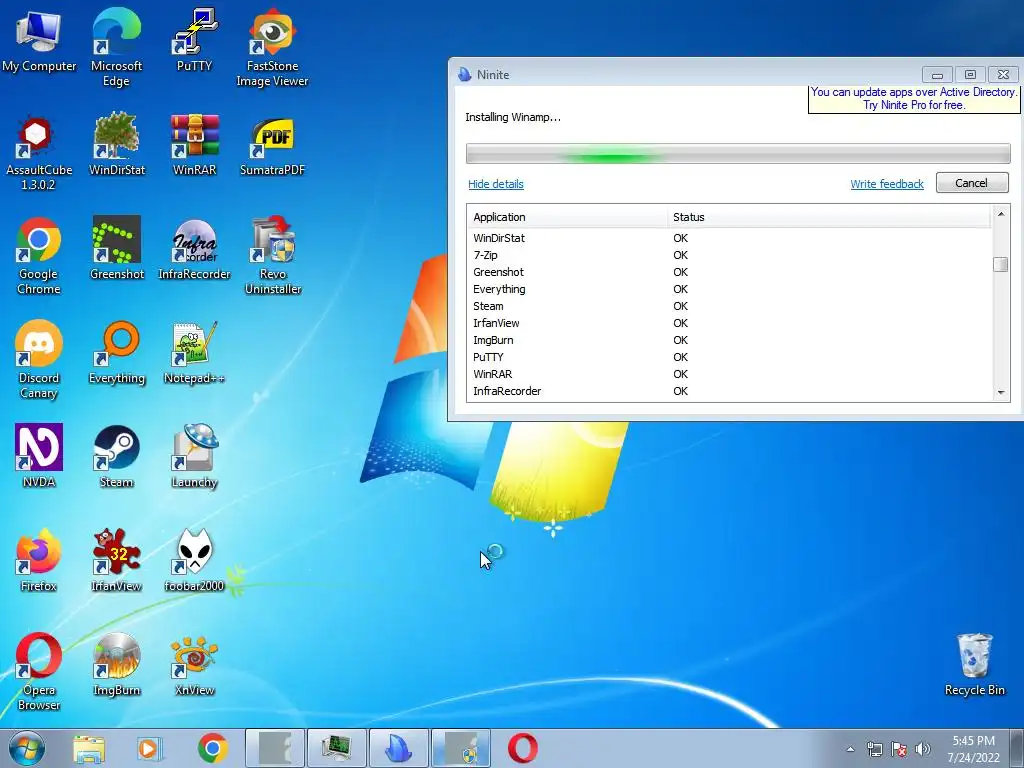Cancel the Ninite installation
Screen dimensions: 1024x768
972,183
